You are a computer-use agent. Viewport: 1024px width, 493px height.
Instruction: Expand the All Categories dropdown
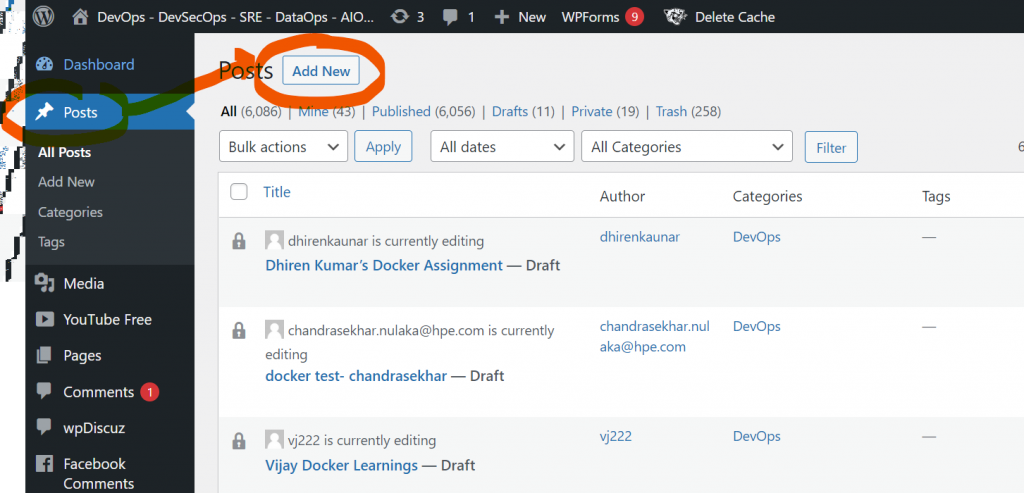tap(686, 147)
